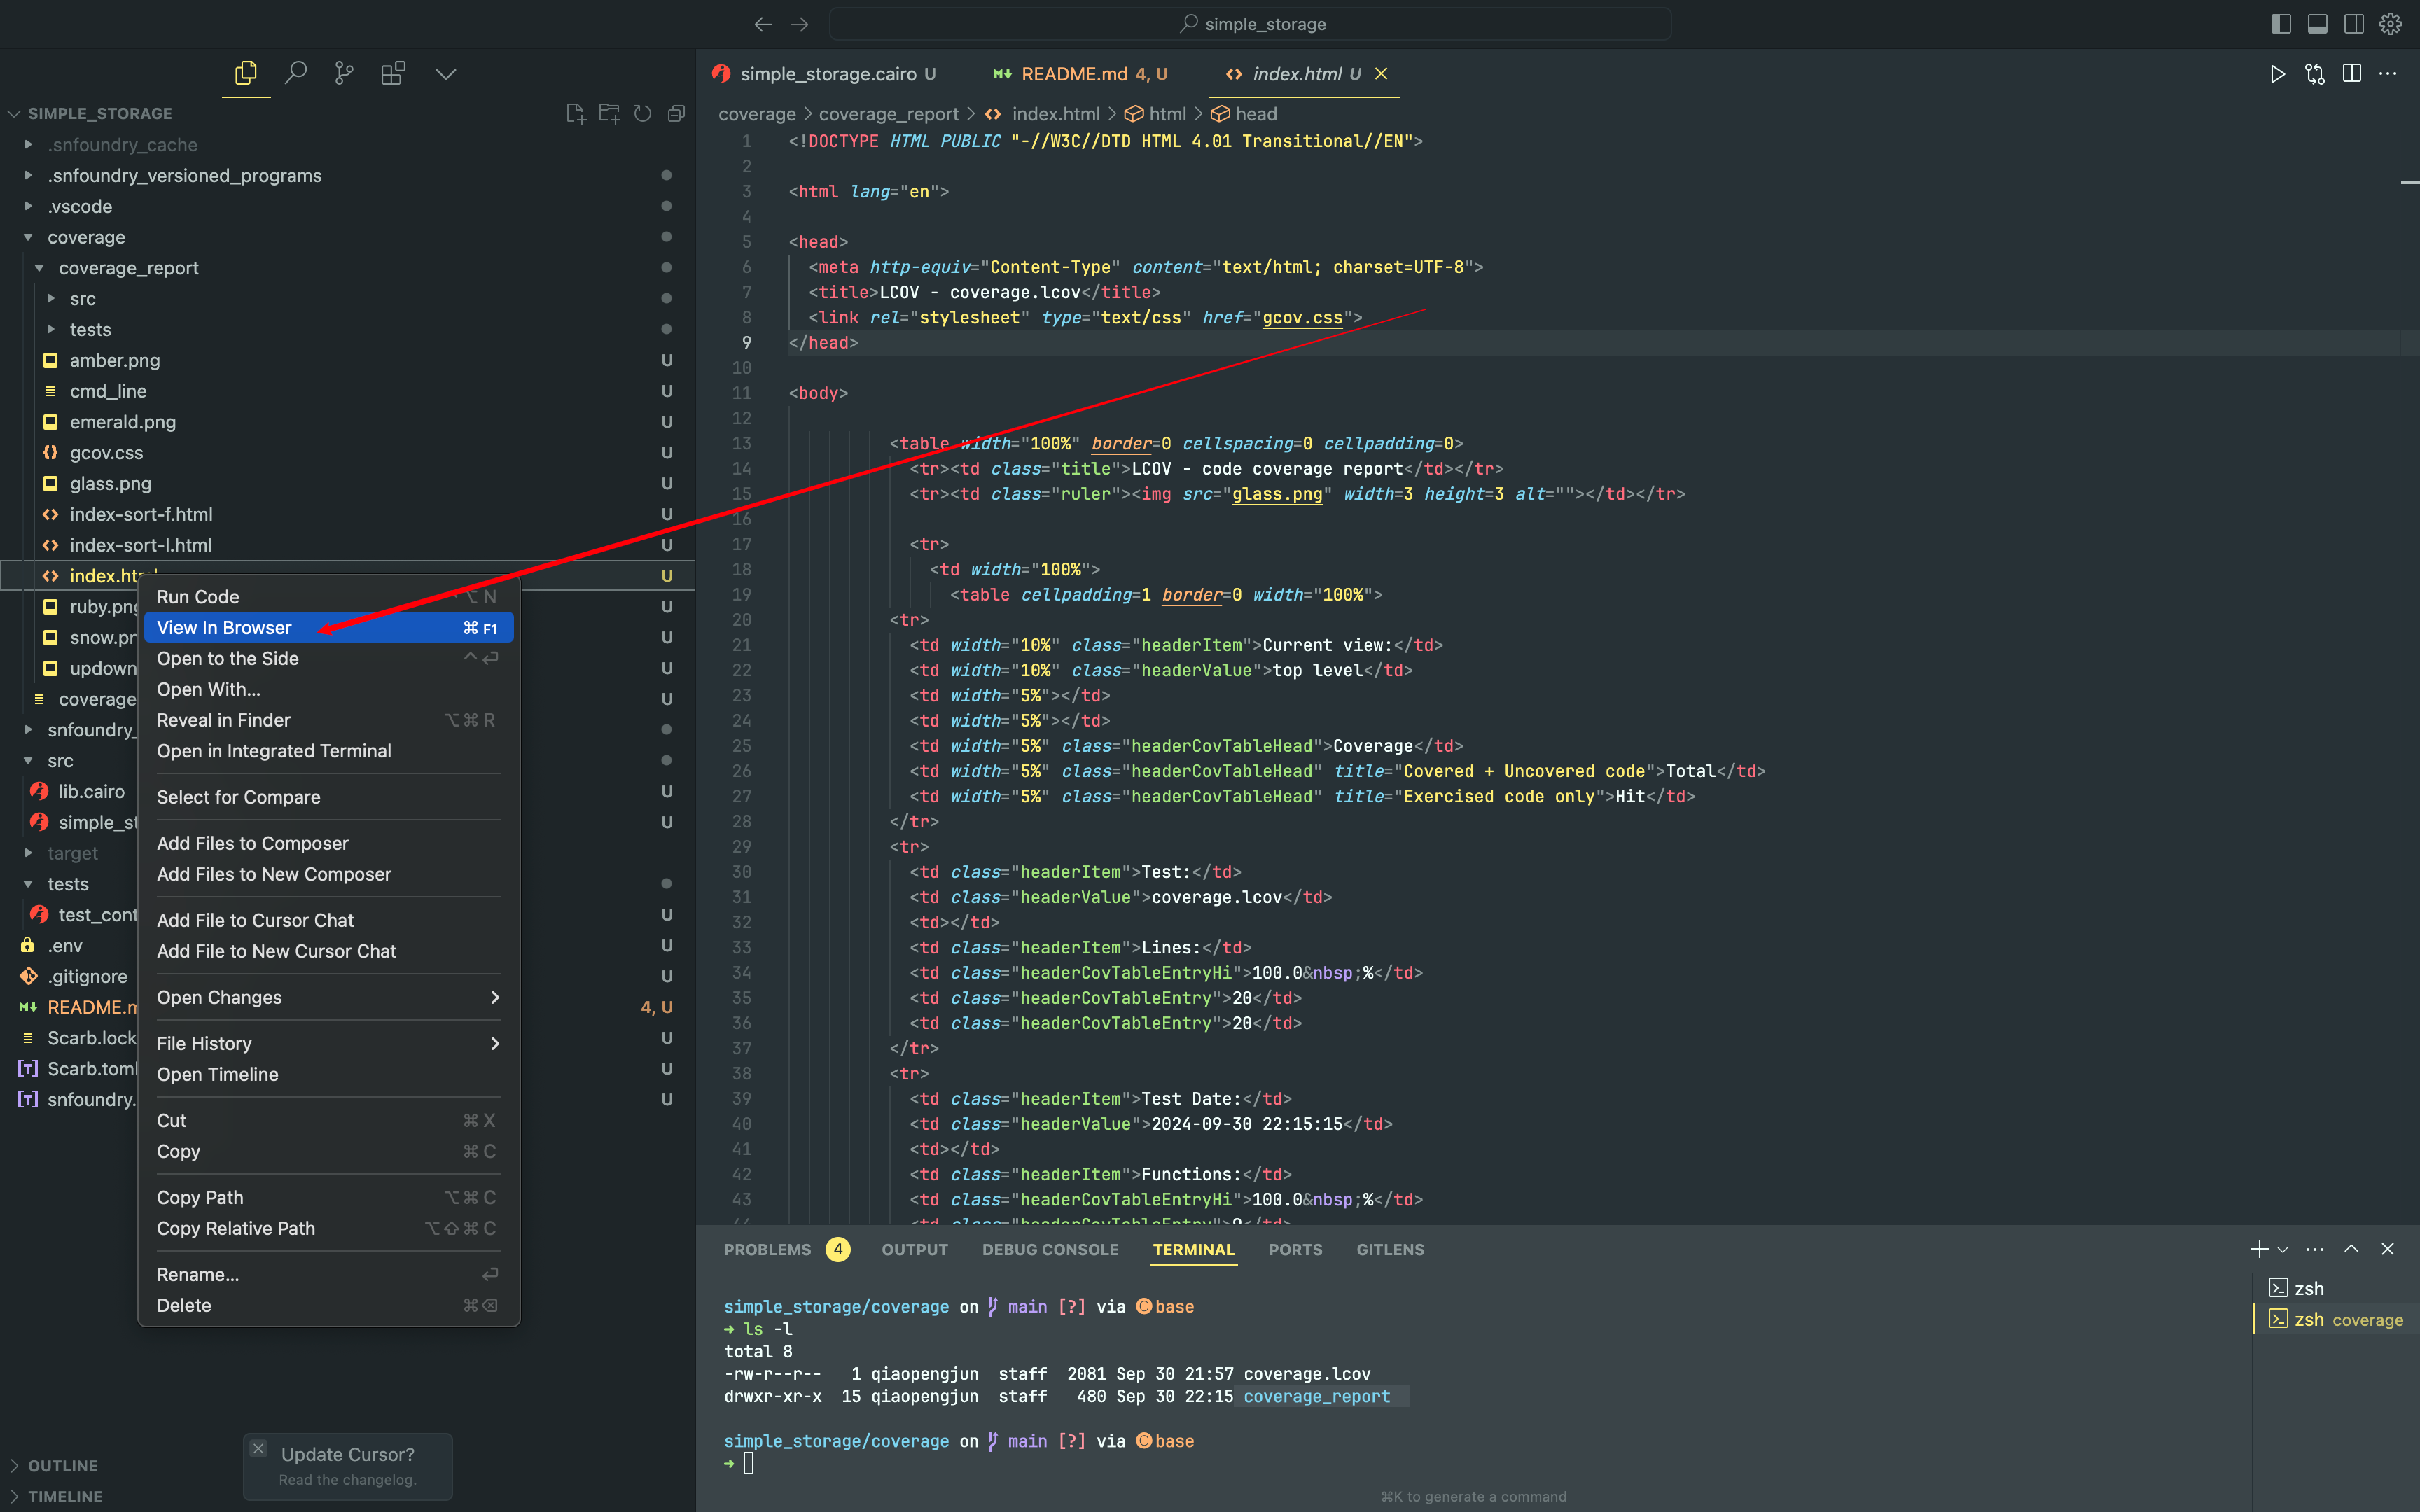Open .gitignore file in explorer
Image resolution: width=2420 pixels, height=1512 pixels.
(87, 976)
